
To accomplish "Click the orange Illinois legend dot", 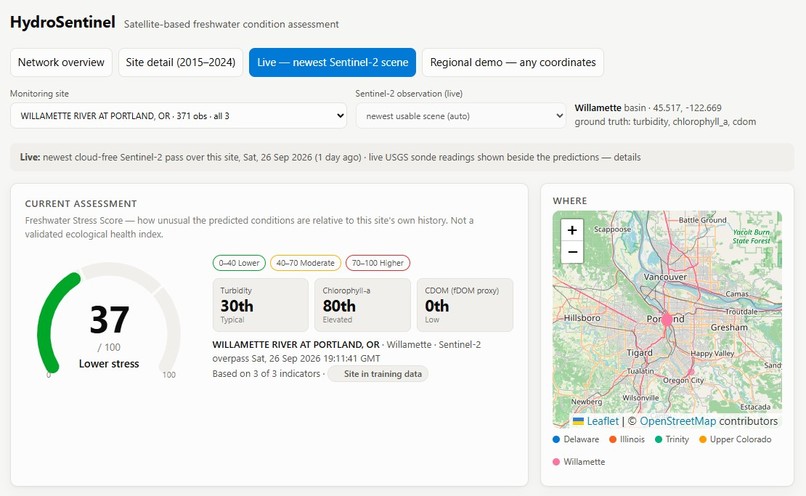I will [x=612, y=439].
